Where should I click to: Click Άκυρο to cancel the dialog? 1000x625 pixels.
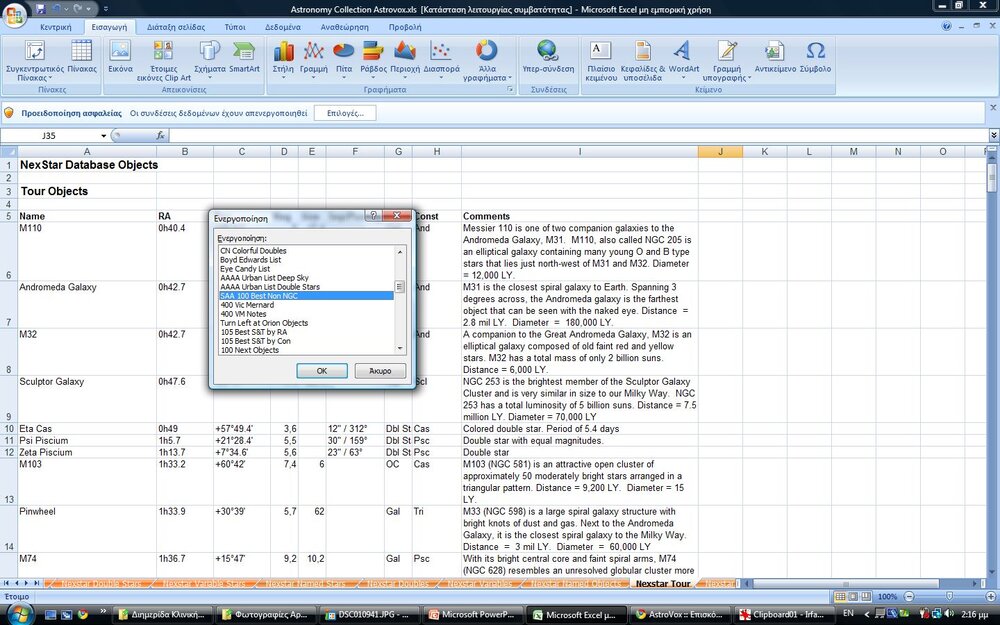pos(379,371)
